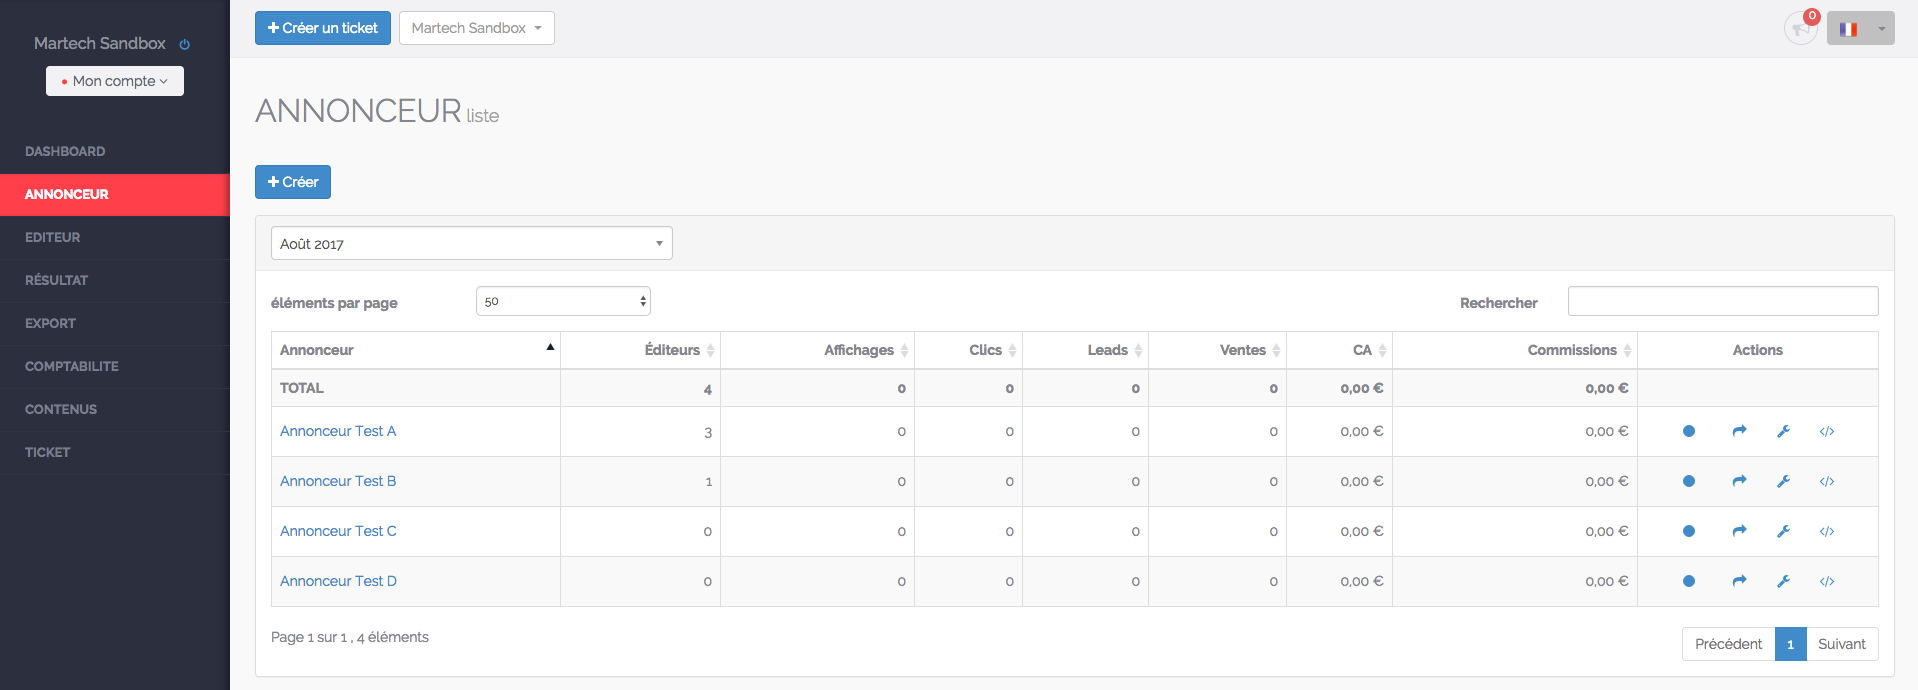Image resolution: width=1918 pixels, height=690 pixels.
Task: Open Contenus section in sidebar
Action: [x=115, y=409]
